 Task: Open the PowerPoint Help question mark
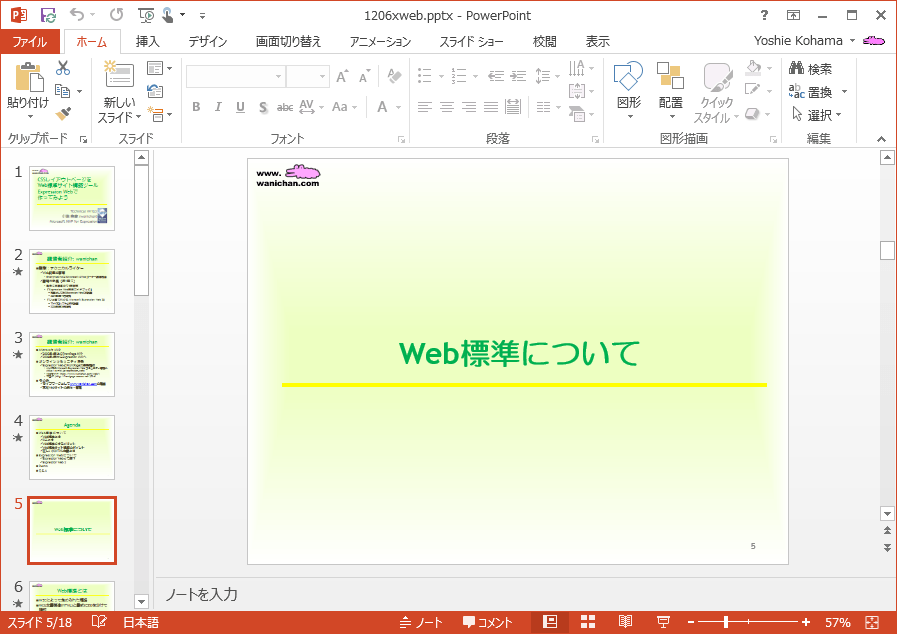click(764, 15)
